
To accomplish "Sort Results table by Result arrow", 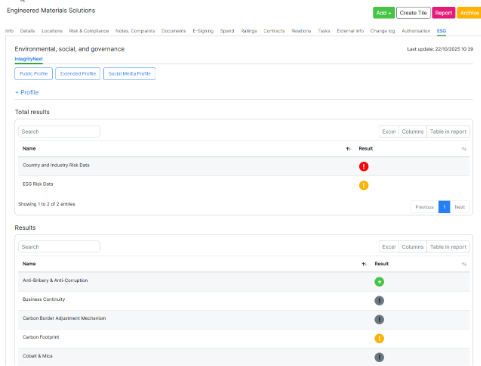I will 464,264.
